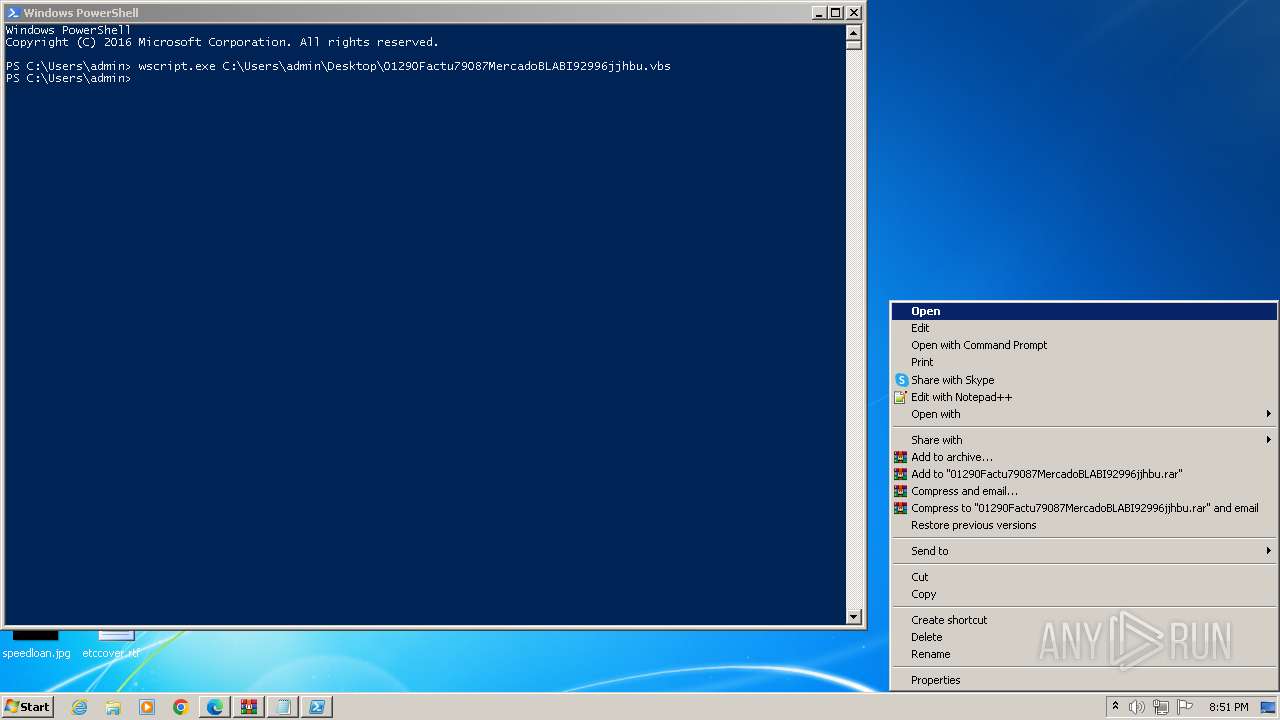Viewport: 1280px width, 720px height.
Task: Maximize the Windows PowerShell window
Action: (836, 13)
